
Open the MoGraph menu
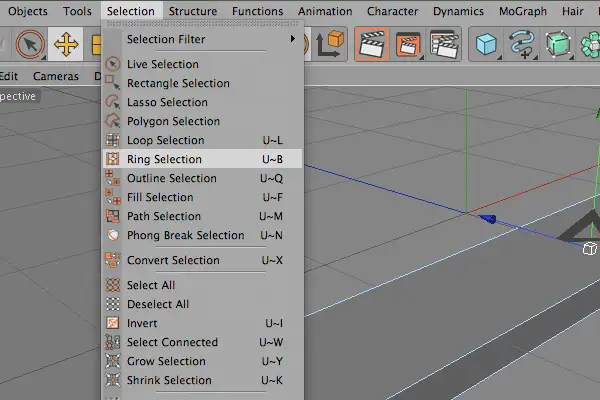[x=523, y=11]
